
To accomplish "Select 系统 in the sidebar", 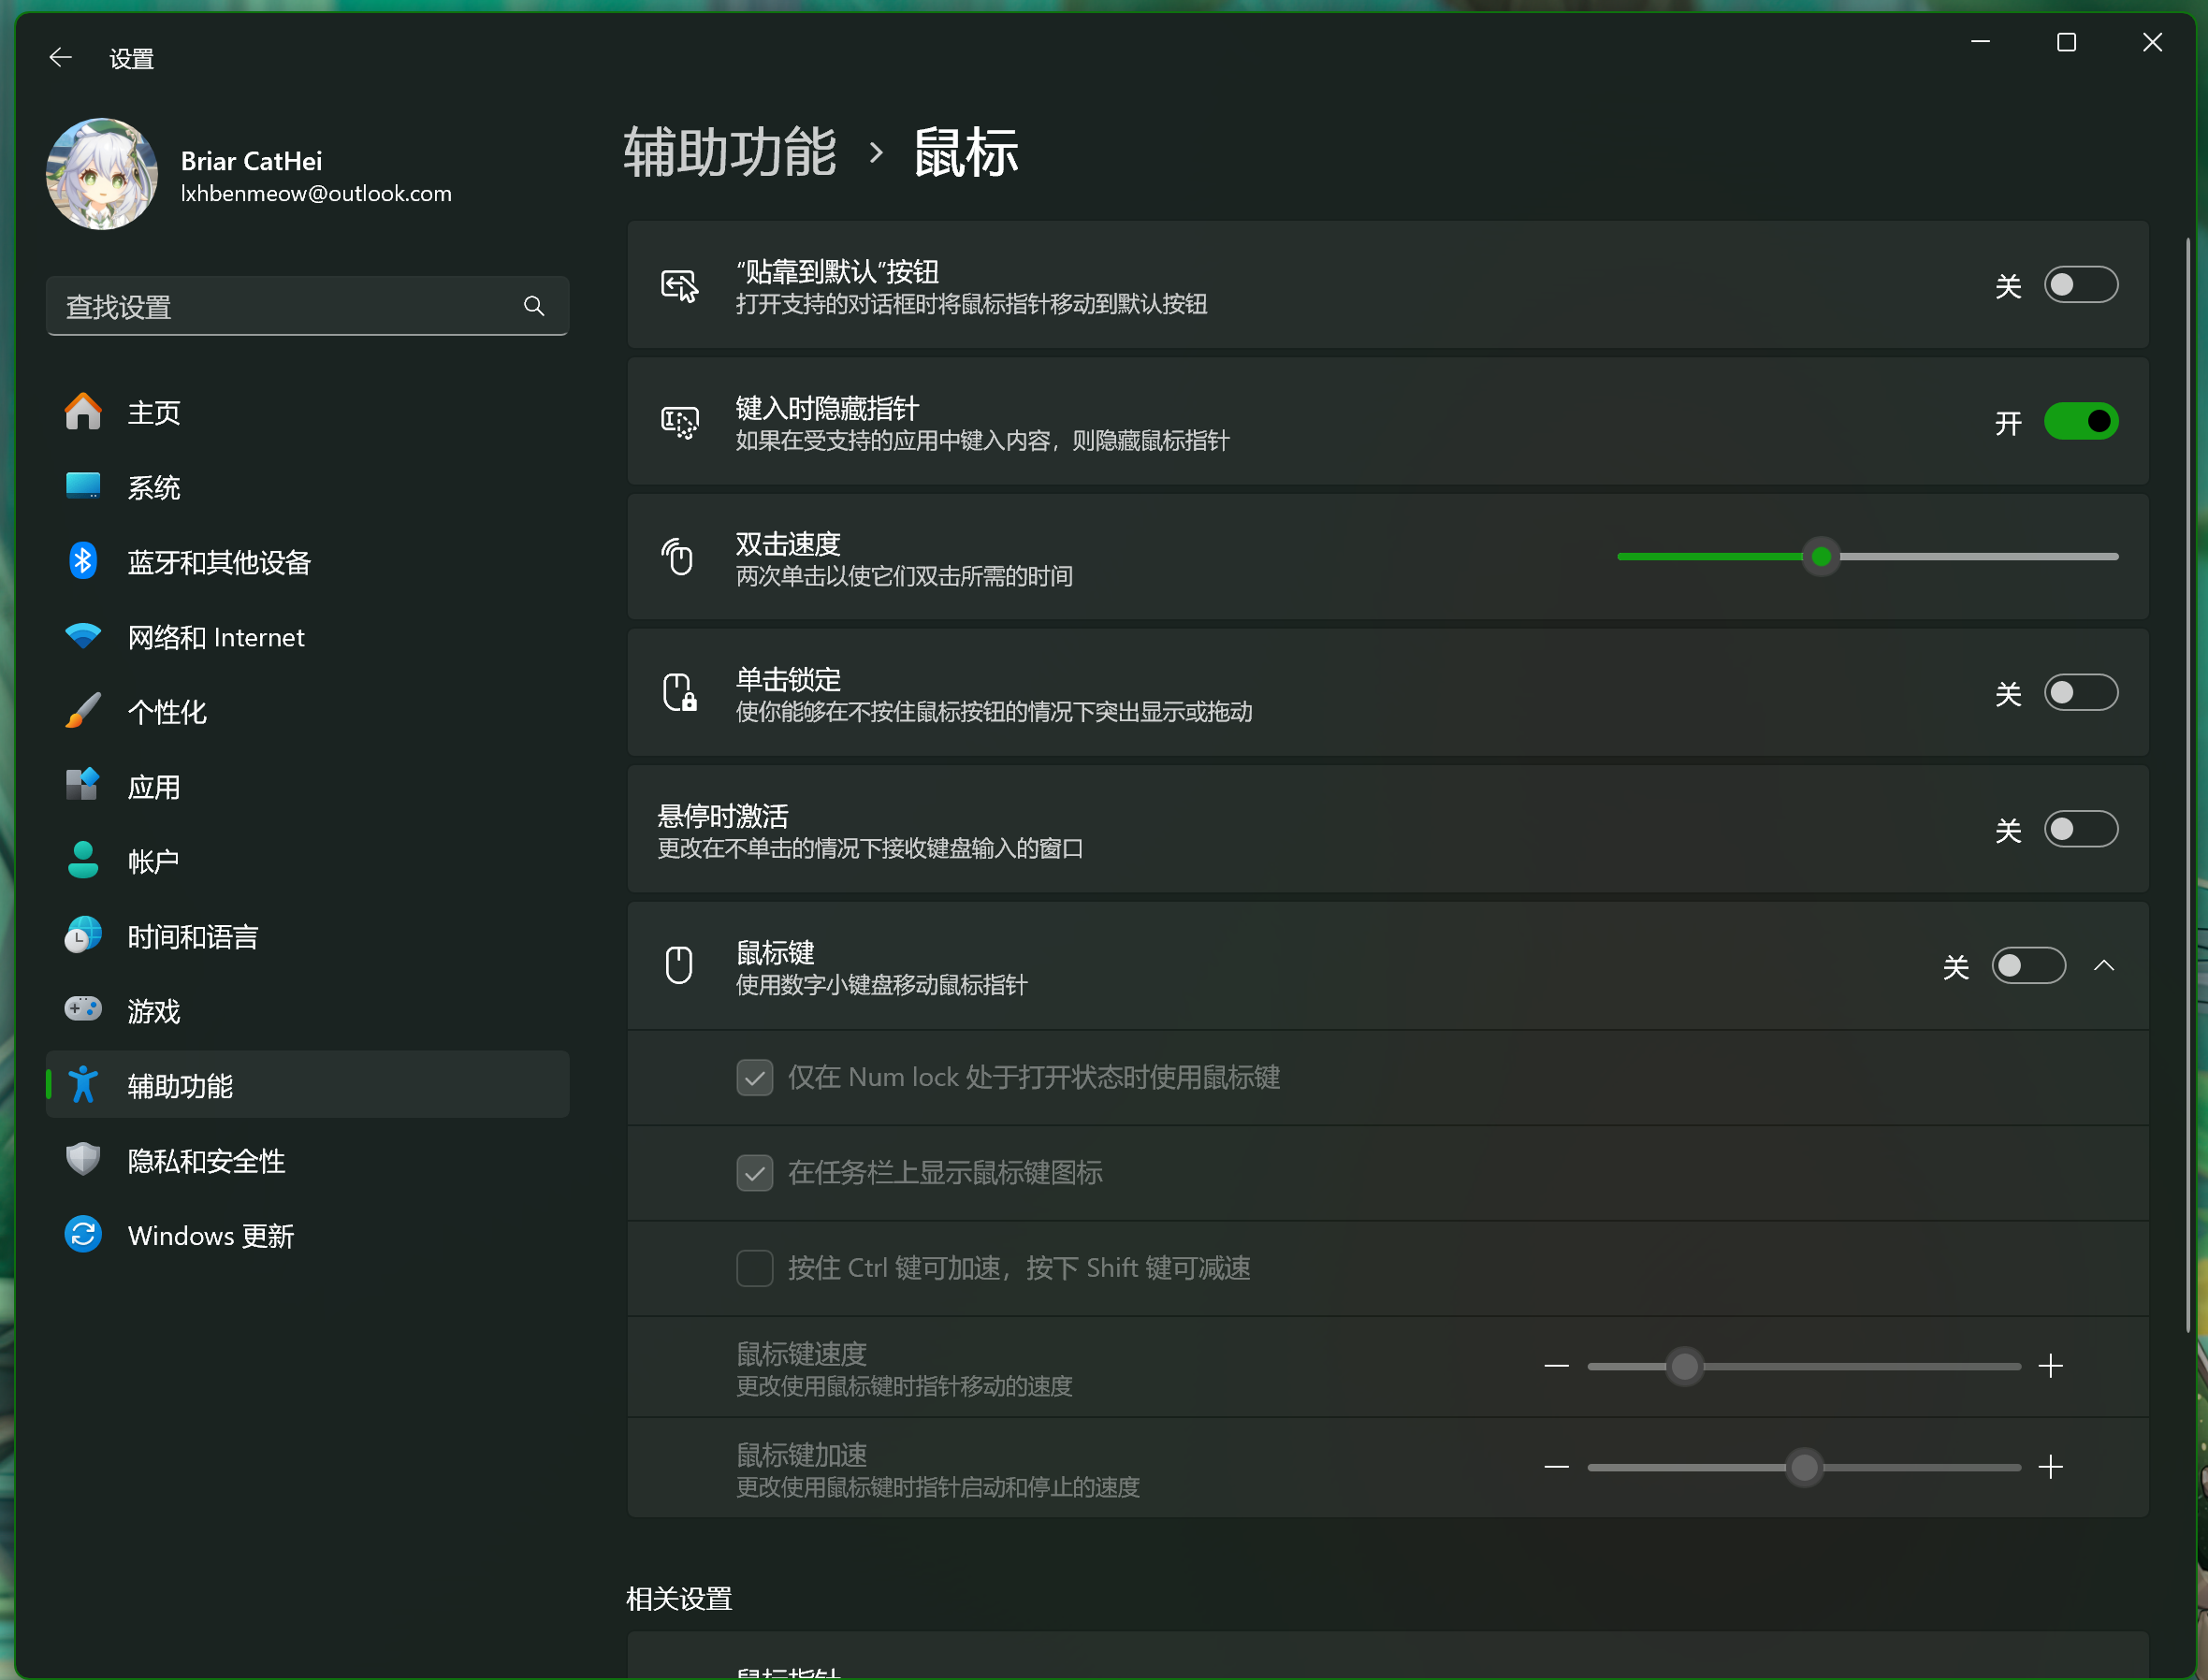I will [153, 487].
